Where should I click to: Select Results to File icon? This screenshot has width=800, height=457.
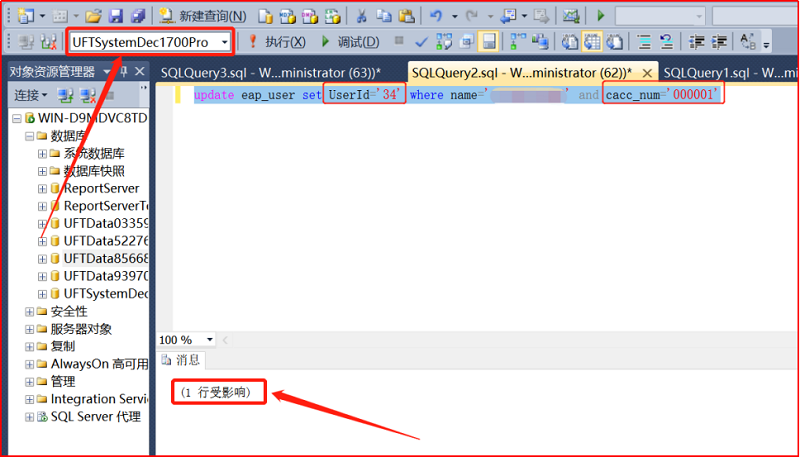coord(614,42)
